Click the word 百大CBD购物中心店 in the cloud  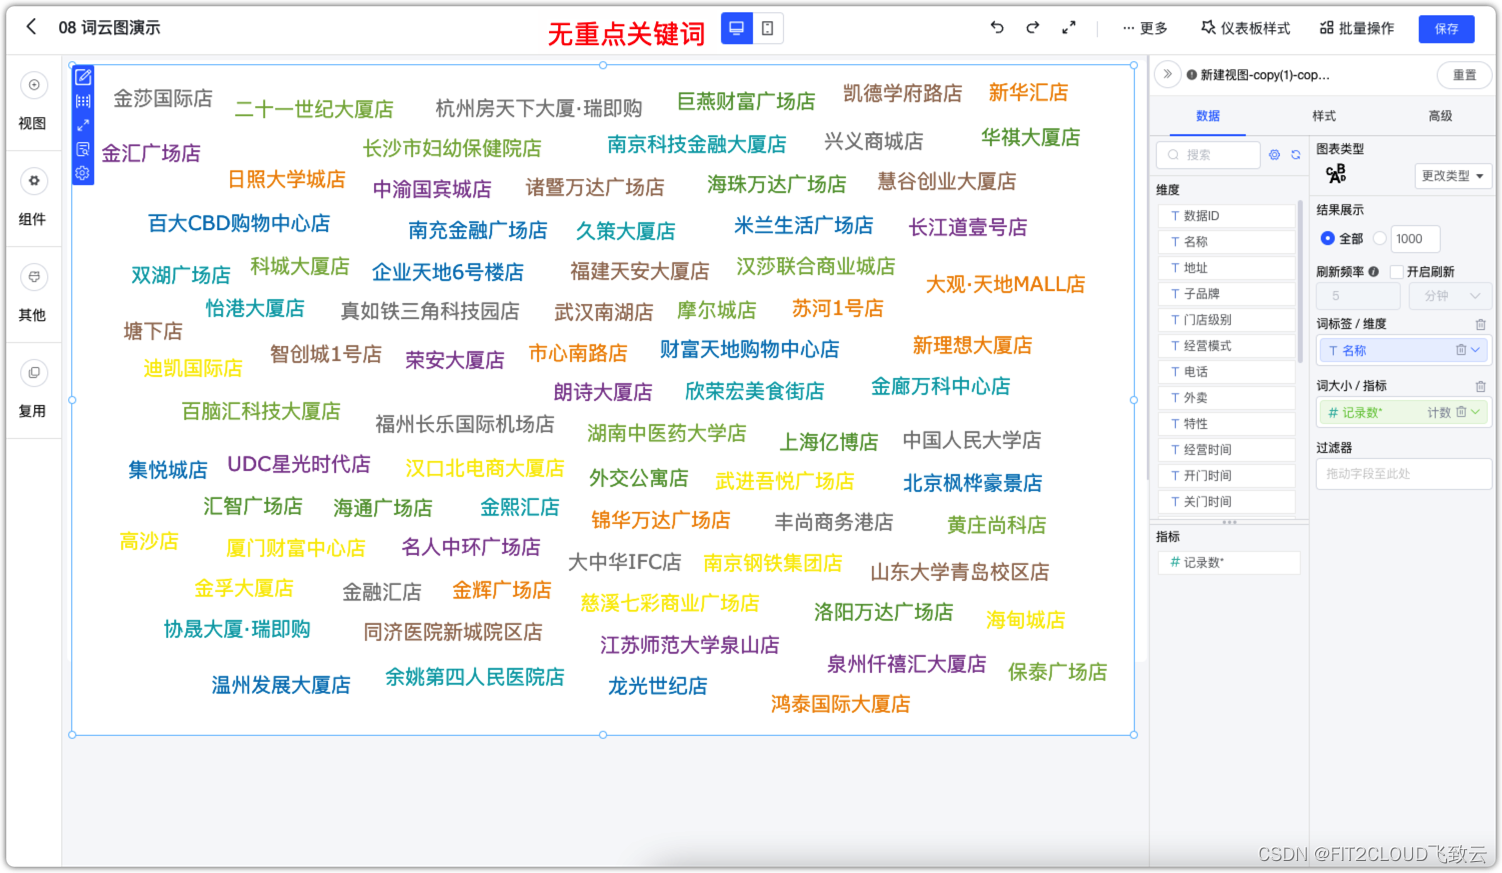(x=239, y=223)
